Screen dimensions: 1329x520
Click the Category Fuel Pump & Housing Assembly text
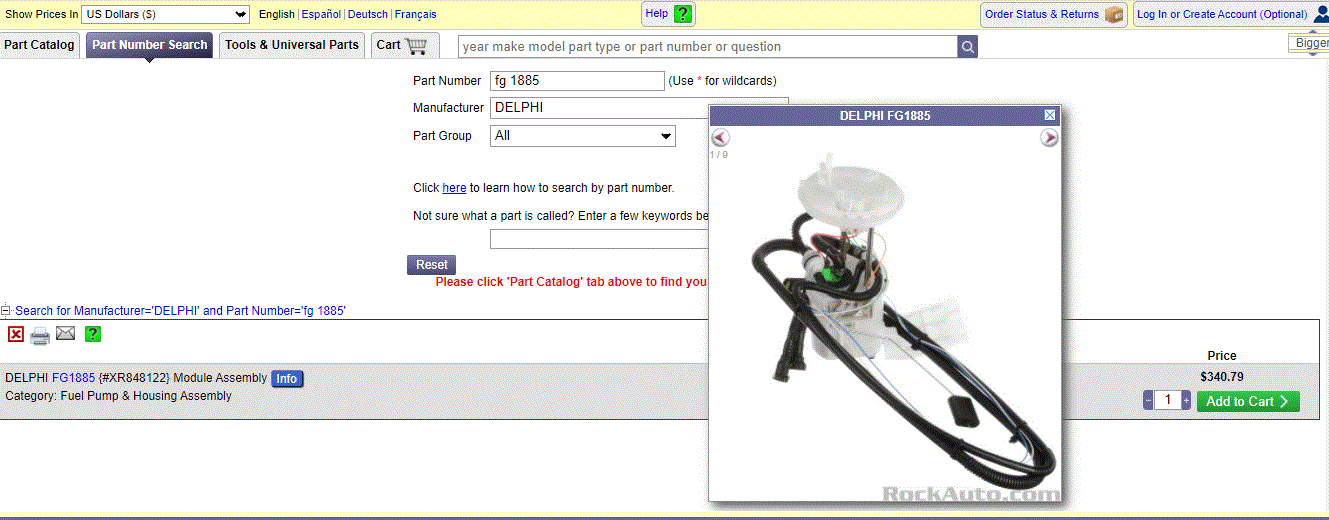[118, 396]
